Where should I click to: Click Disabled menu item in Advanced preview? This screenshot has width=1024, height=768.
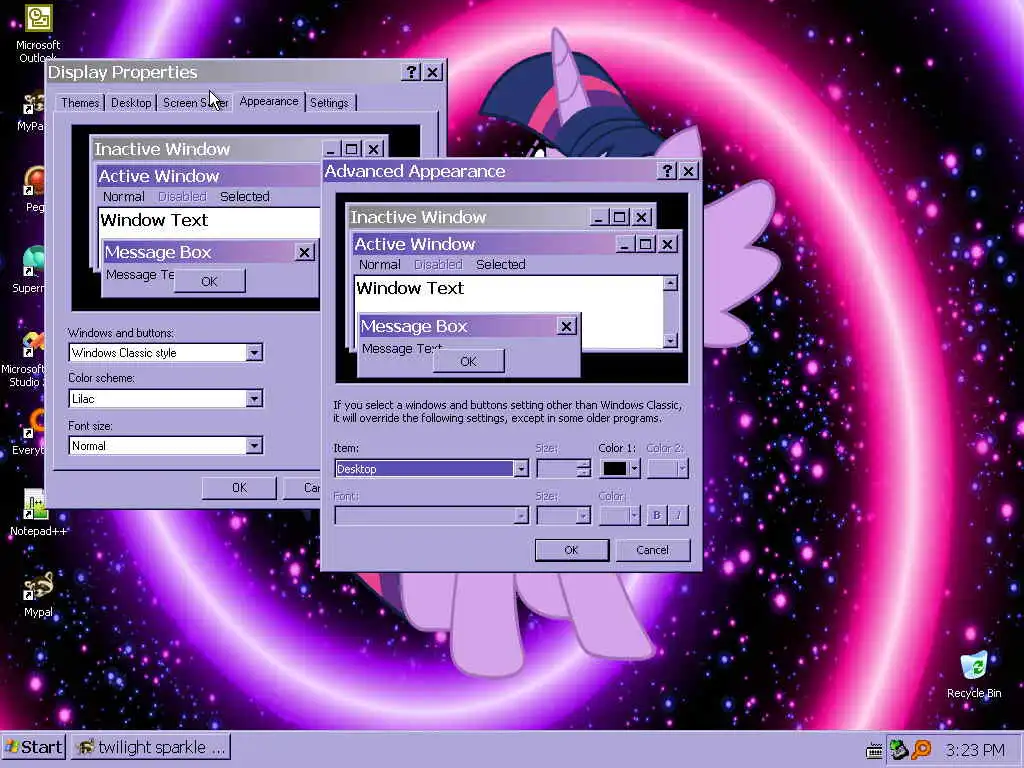(438, 264)
